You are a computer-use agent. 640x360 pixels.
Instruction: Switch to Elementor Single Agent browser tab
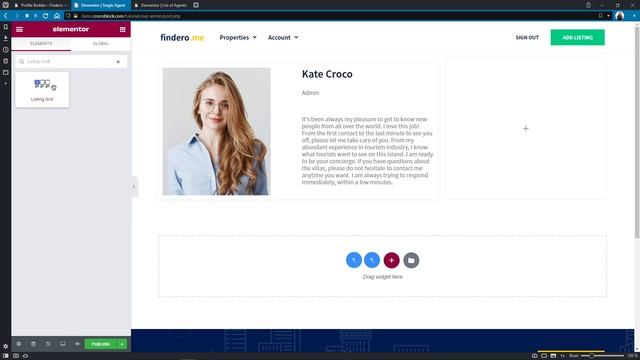point(100,5)
